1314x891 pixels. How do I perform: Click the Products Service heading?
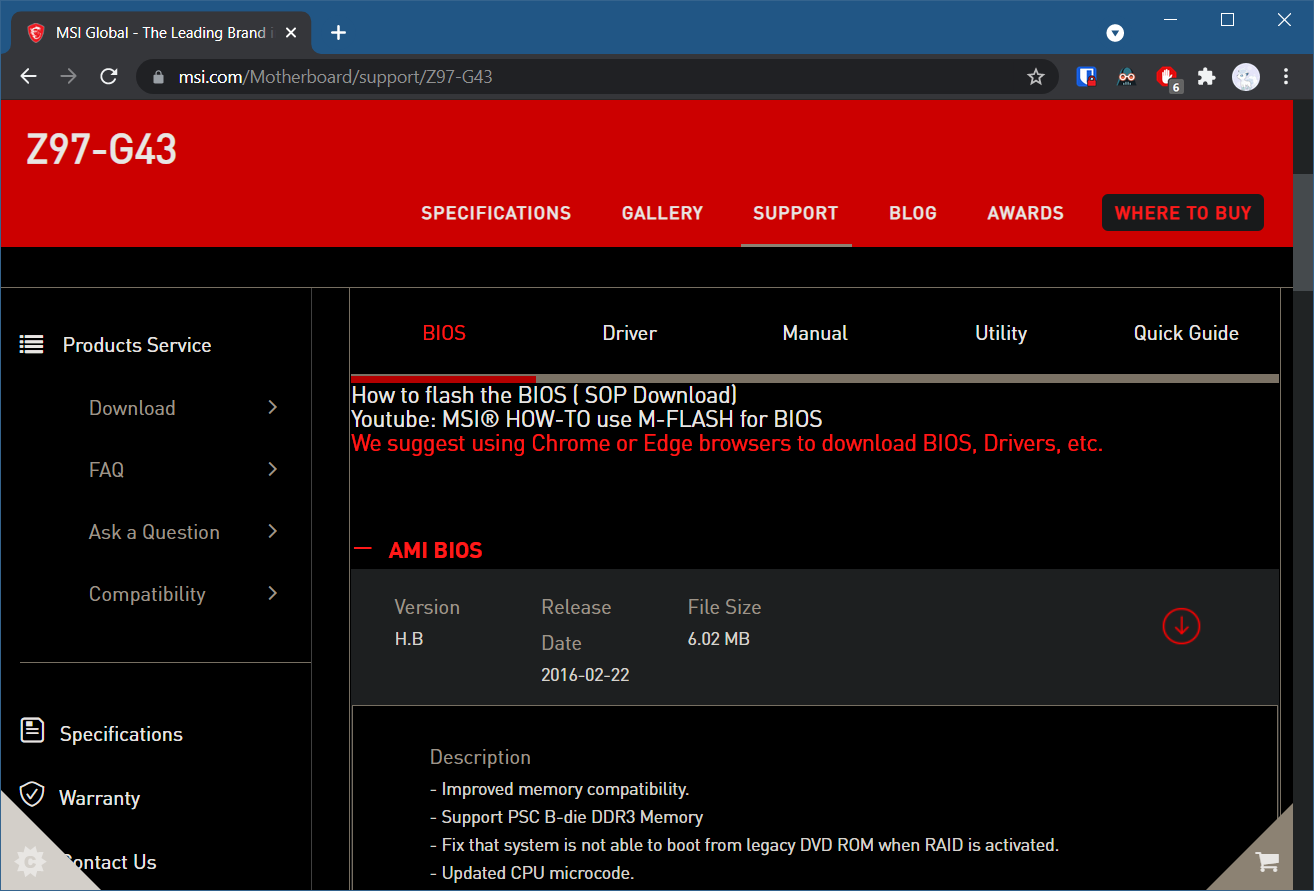click(x=137, y=345)
